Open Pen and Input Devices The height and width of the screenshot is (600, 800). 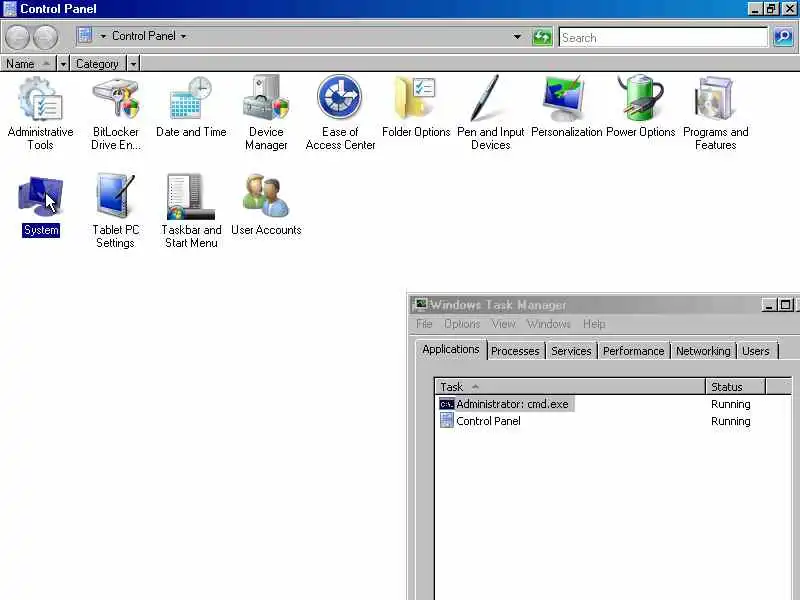tap(486, 98)
